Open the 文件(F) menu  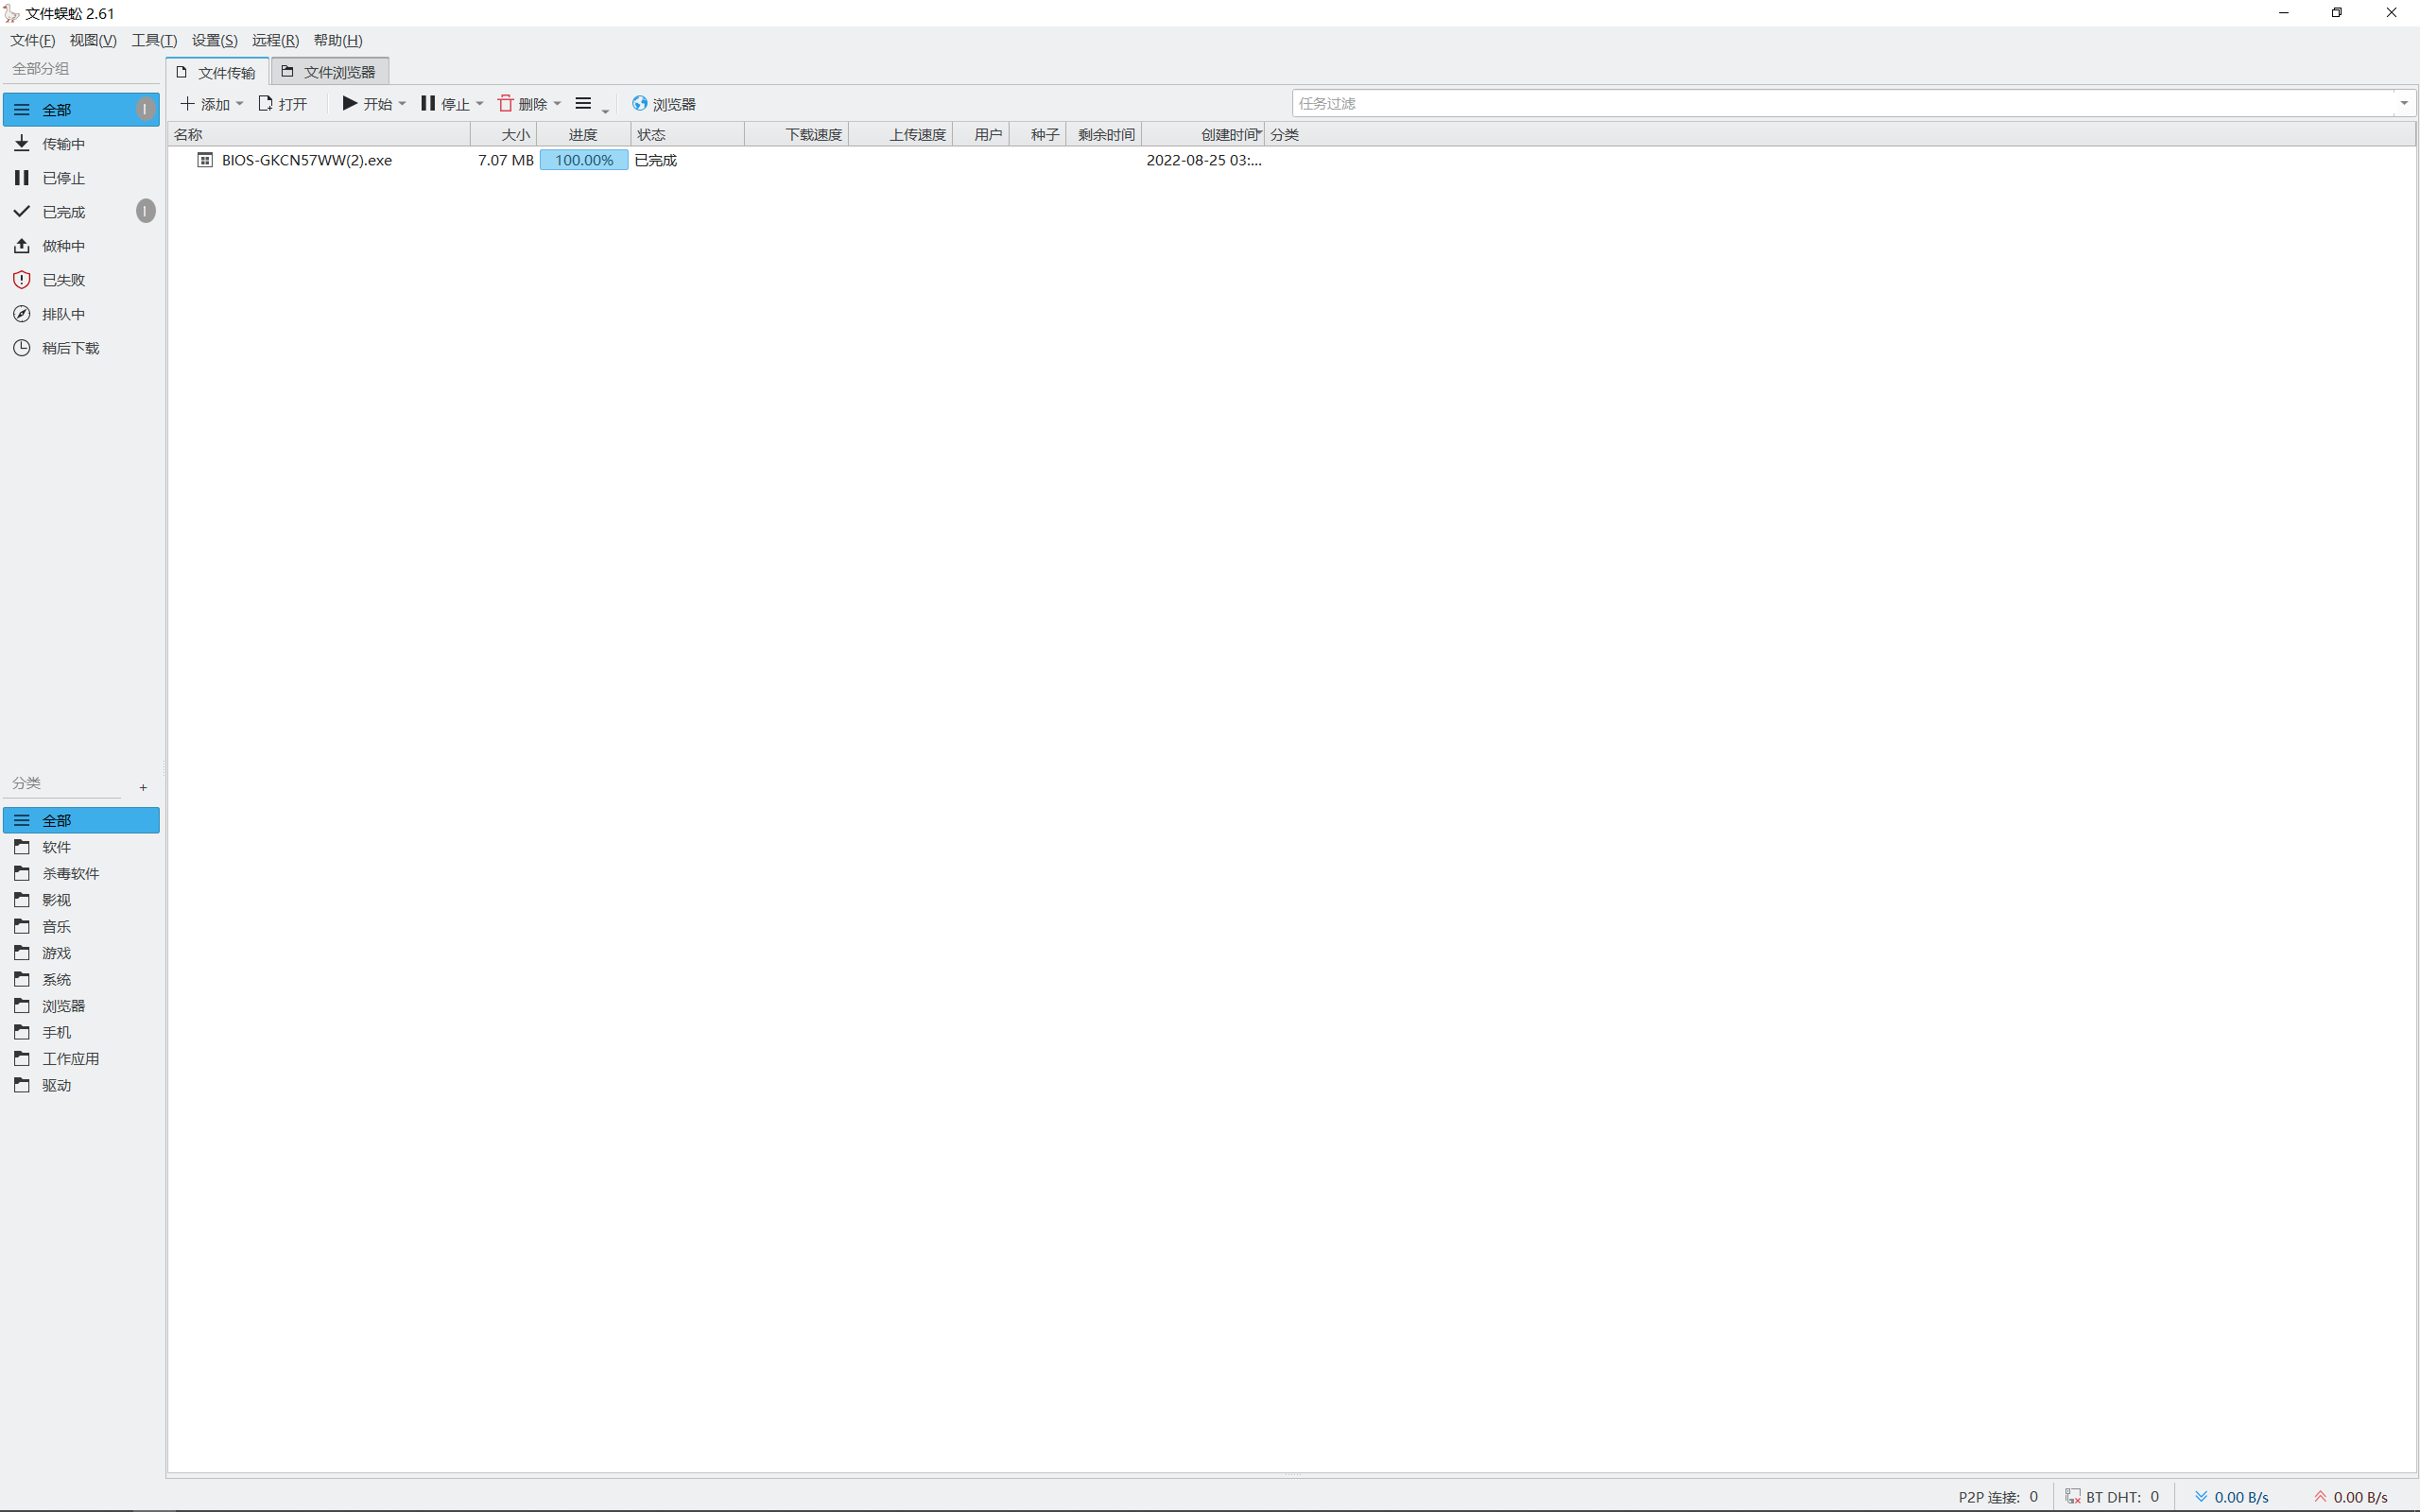[33, 40]
